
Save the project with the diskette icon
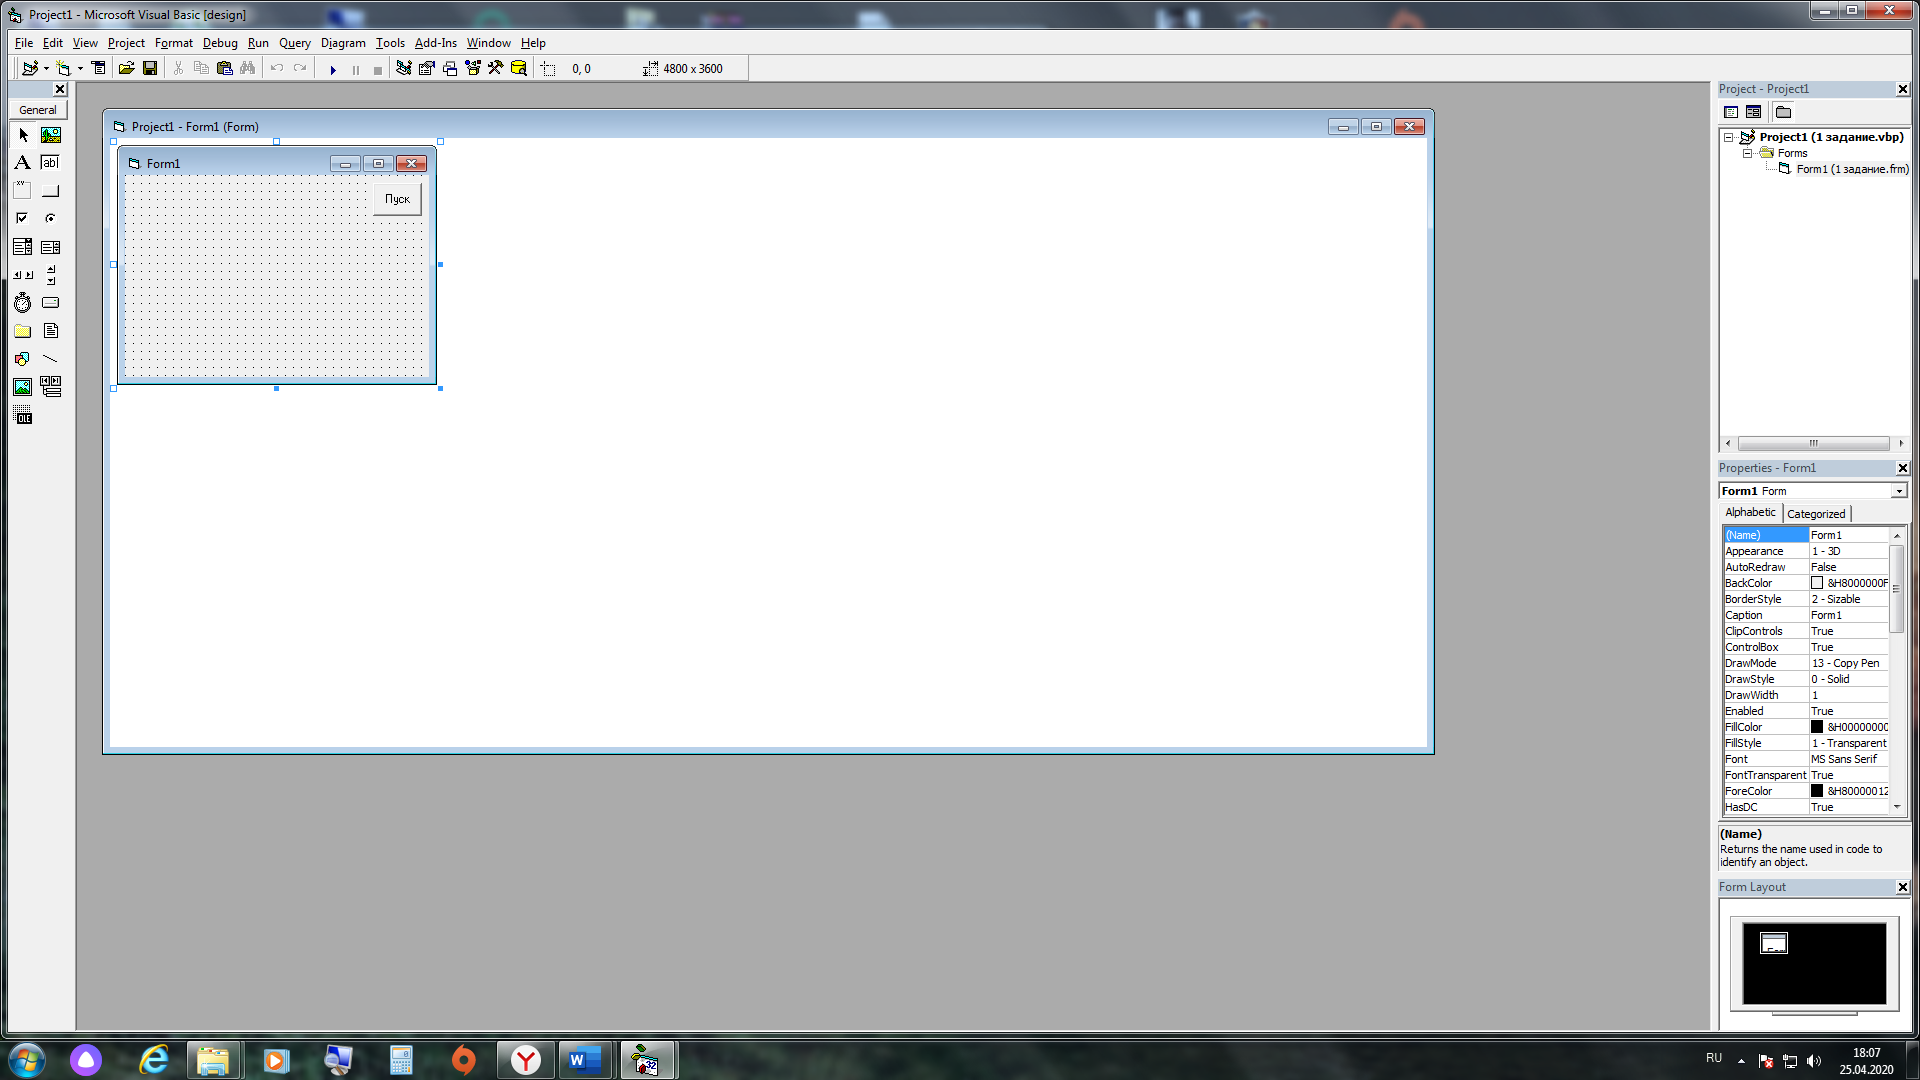point(150,68)
